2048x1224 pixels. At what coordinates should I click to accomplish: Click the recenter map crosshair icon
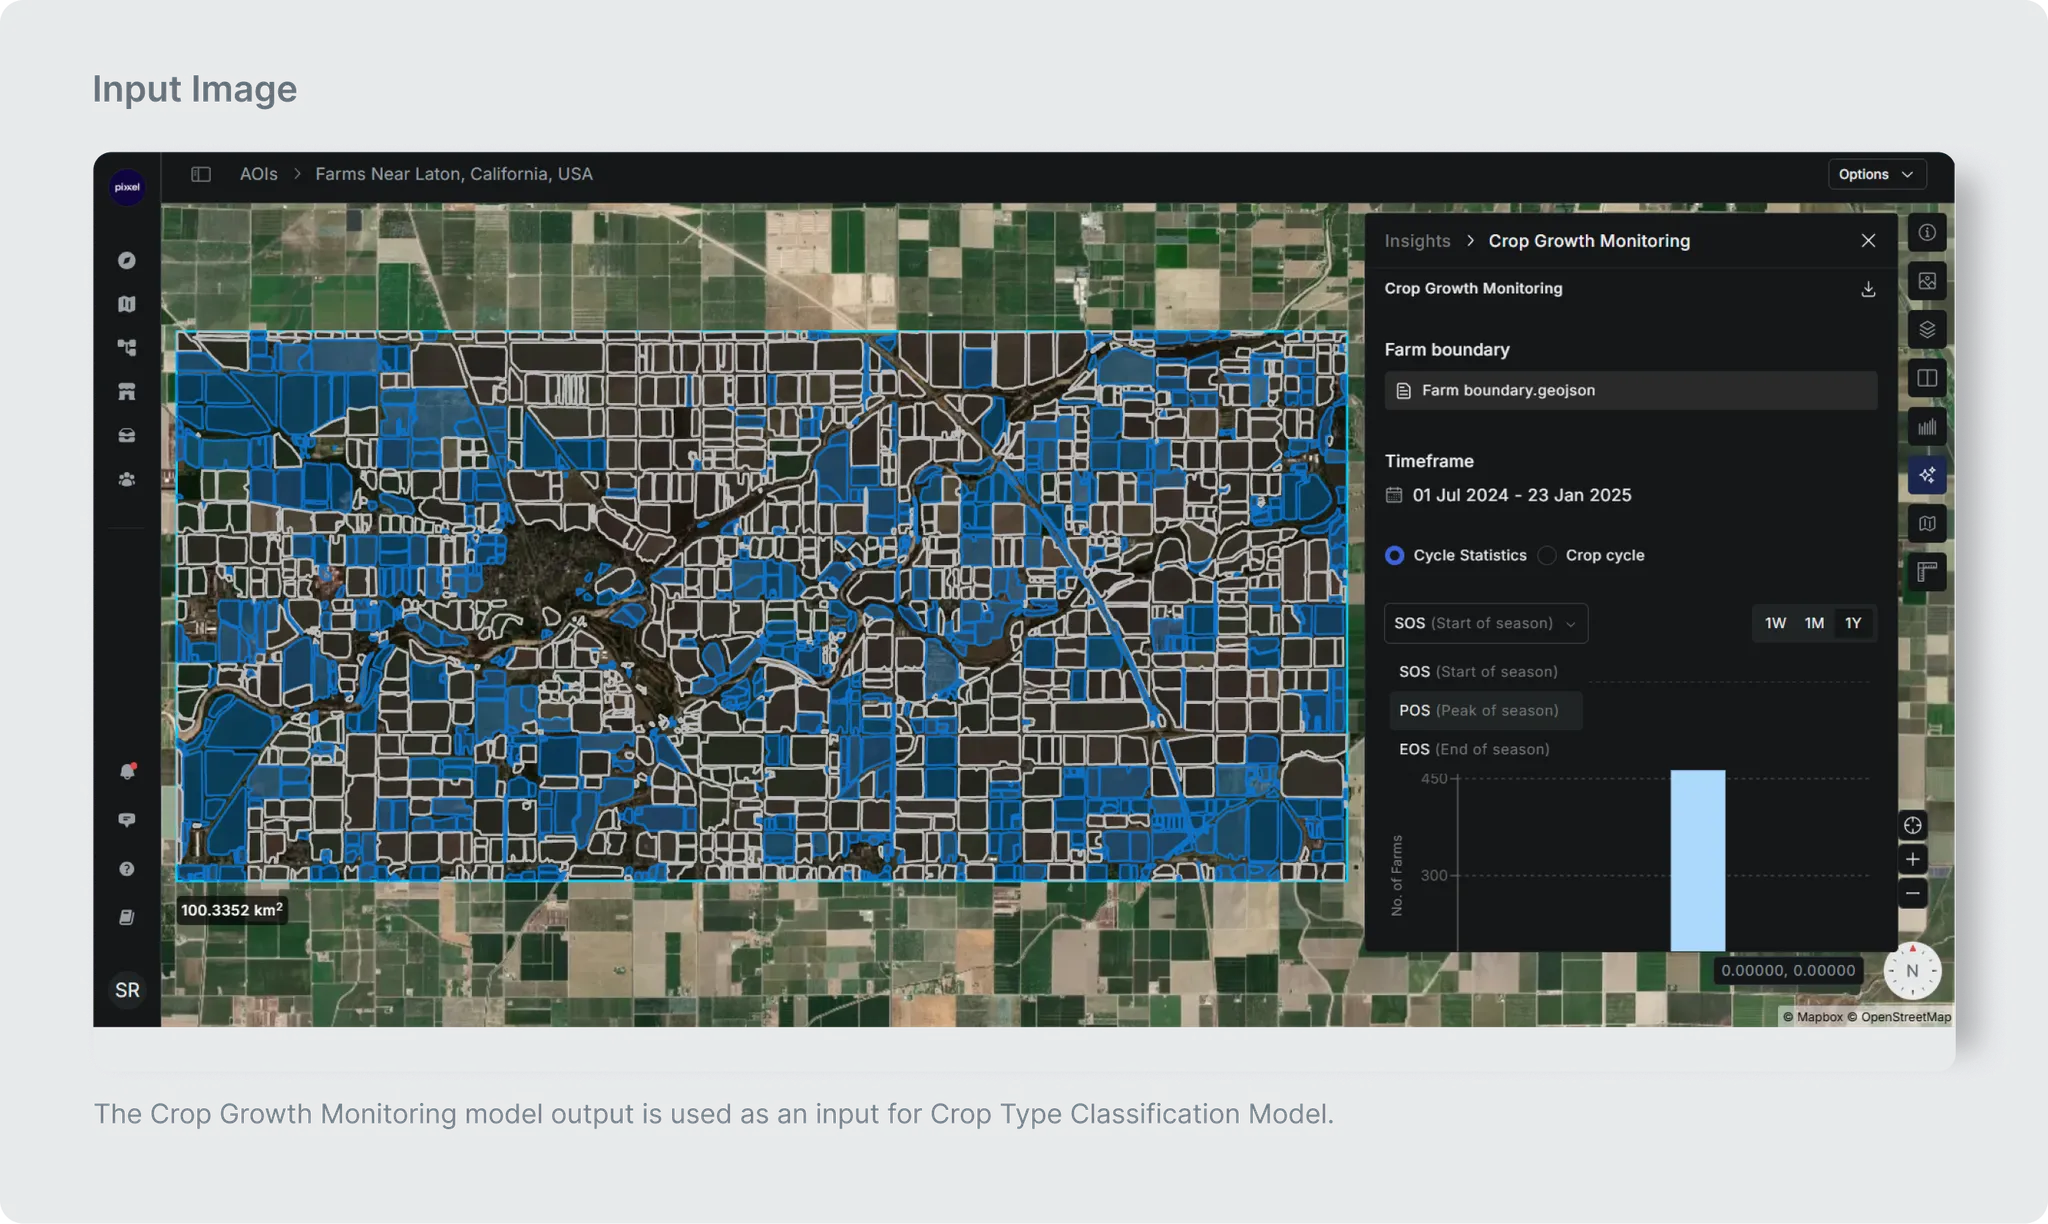pyautogui.click(x=1912, y=825)
